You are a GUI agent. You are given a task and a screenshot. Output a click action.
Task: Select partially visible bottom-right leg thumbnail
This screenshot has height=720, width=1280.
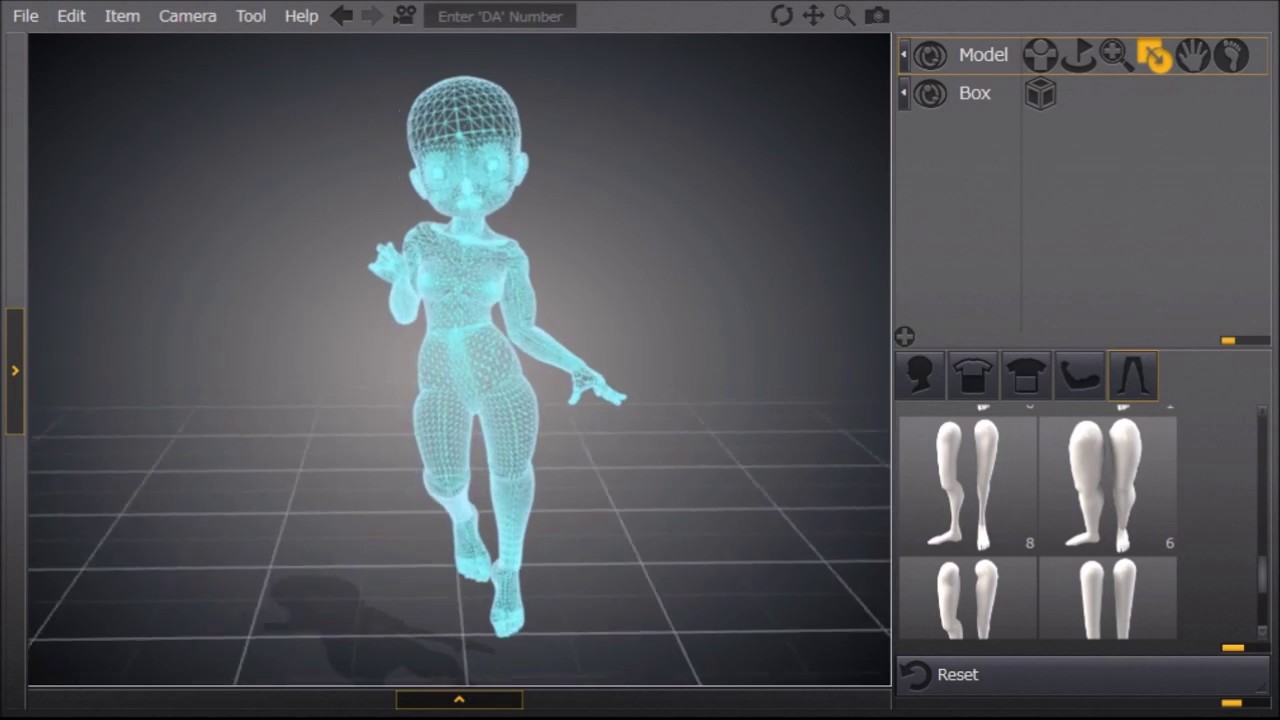click(1108, 598)
